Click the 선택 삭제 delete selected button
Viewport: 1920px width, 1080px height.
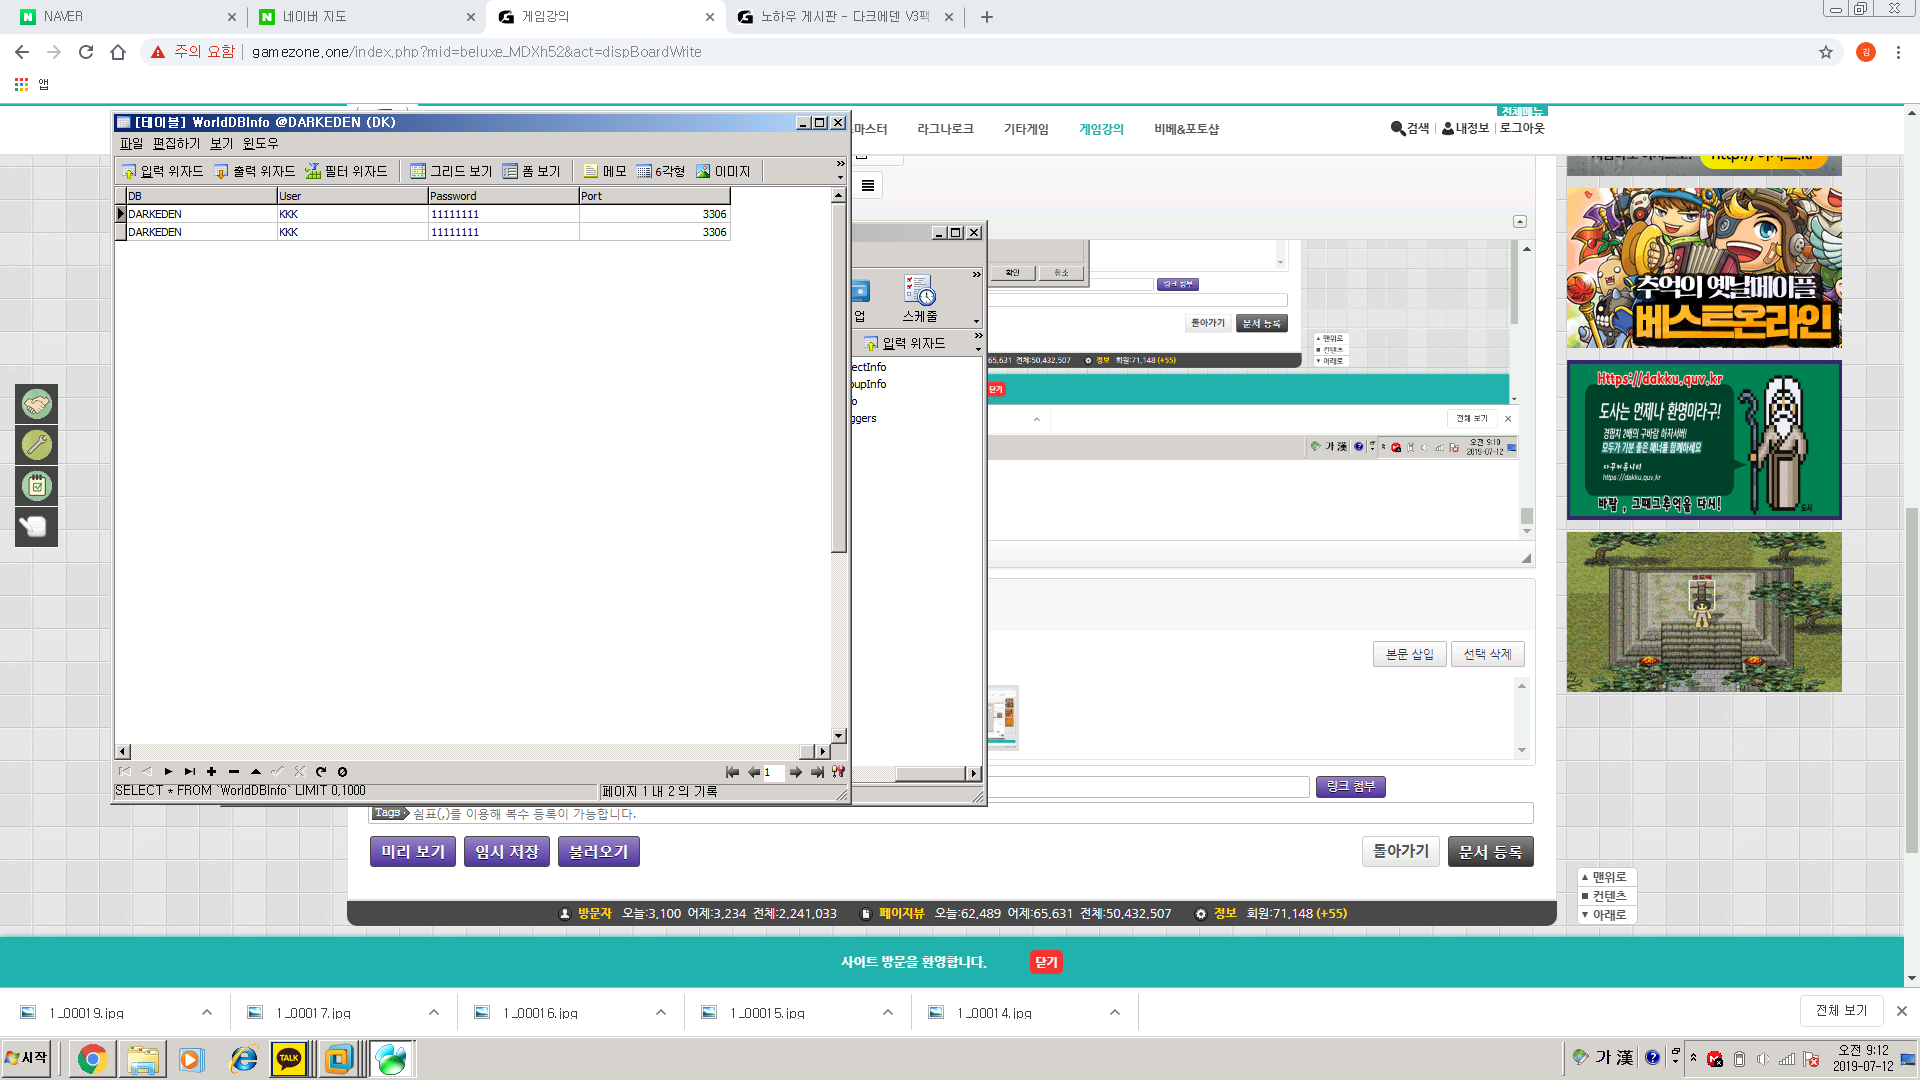tap(1487, 654)
